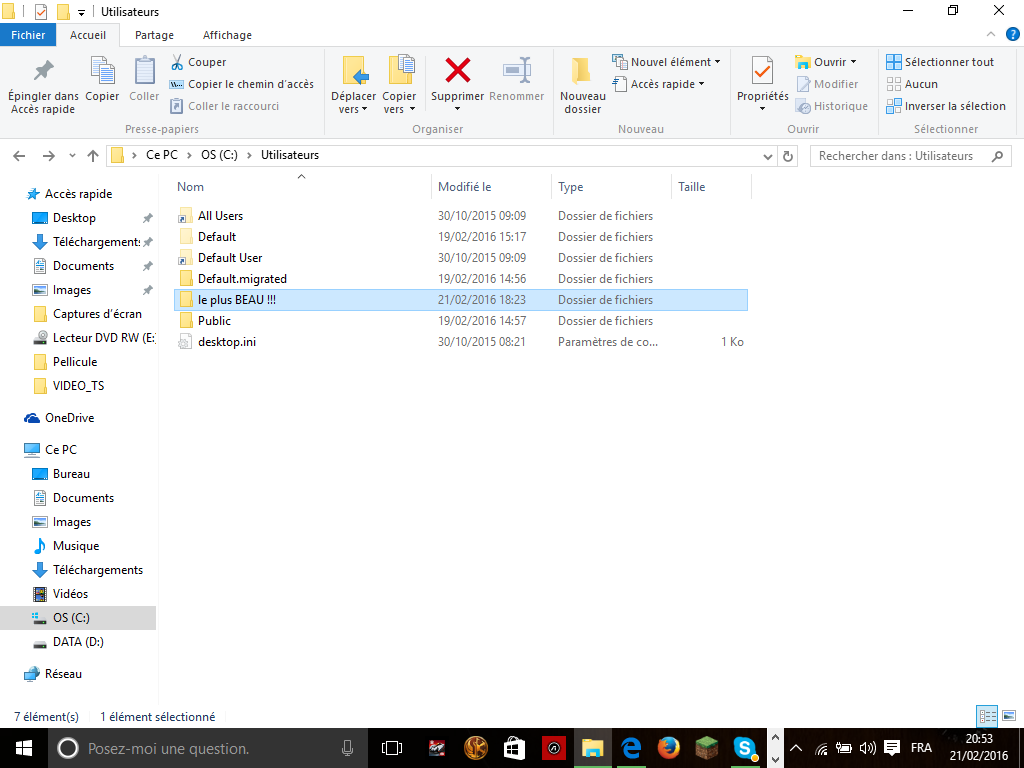Open Mozilla Firefox from the taskbar
This screenshot has height=768, width=1024.
tap(668, 748)
